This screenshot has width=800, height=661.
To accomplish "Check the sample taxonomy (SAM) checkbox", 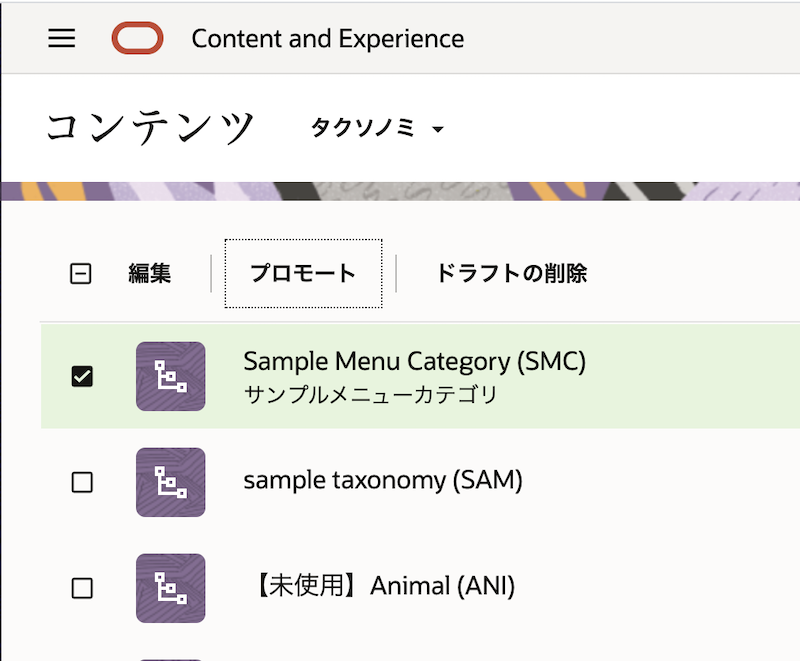I will point(82,482).
